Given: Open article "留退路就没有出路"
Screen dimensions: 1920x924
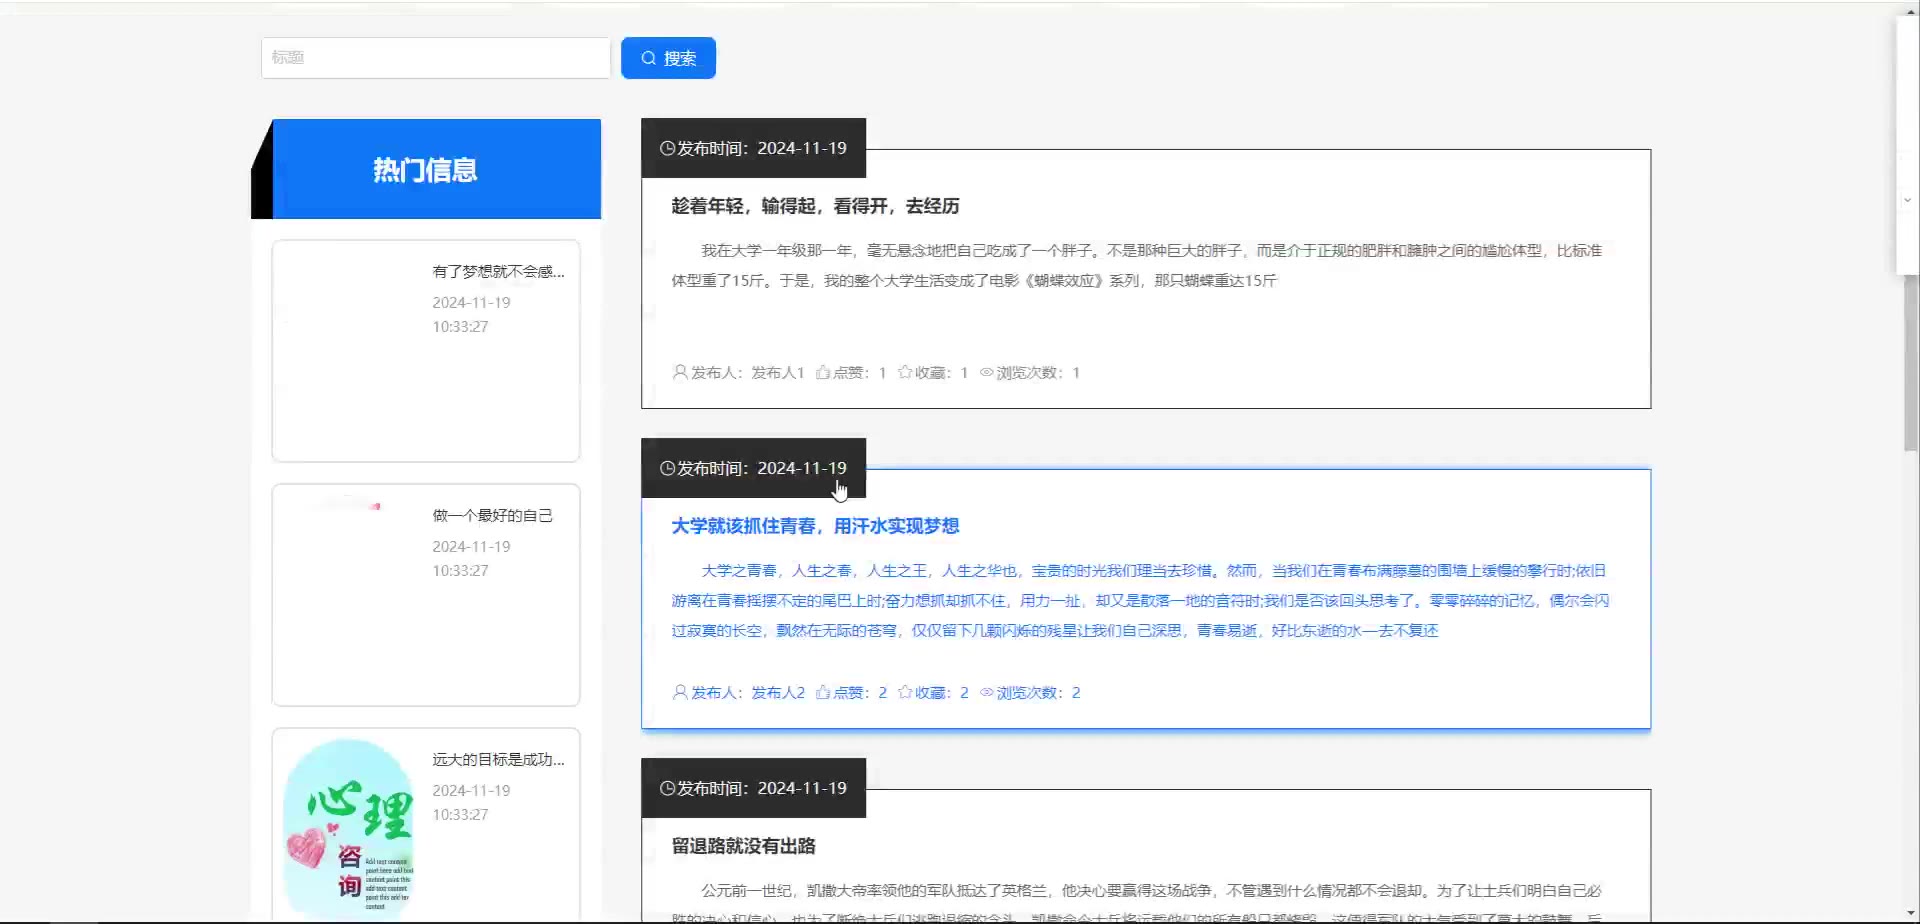Looking at the screenshot, I should [743, 846].
